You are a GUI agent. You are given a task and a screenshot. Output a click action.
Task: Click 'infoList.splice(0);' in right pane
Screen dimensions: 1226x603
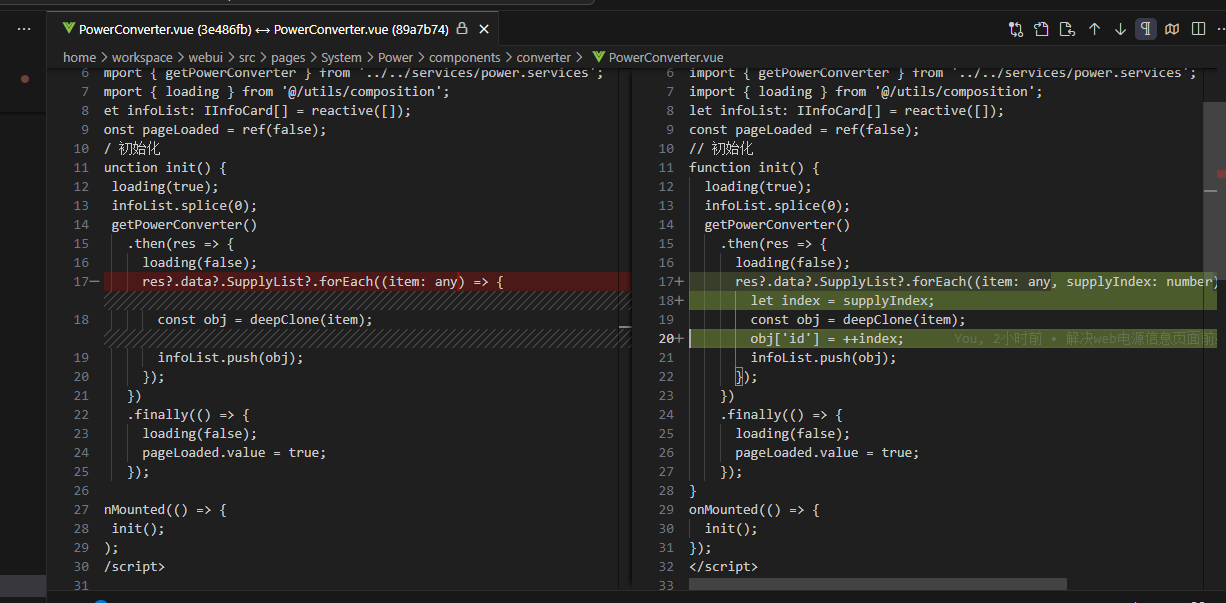777,206
